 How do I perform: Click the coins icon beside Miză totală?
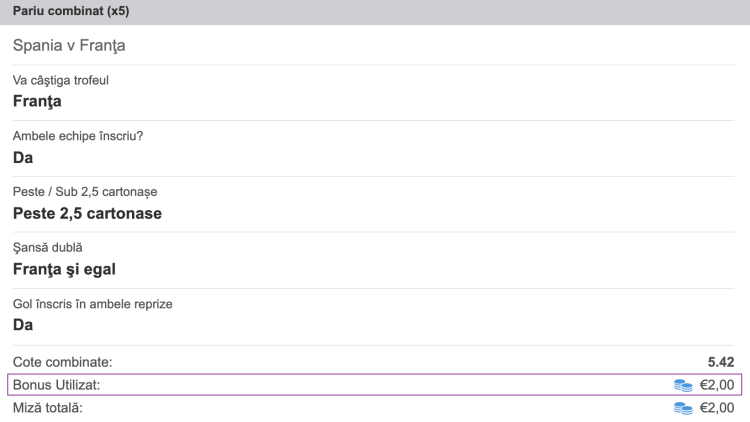[683, 408]
